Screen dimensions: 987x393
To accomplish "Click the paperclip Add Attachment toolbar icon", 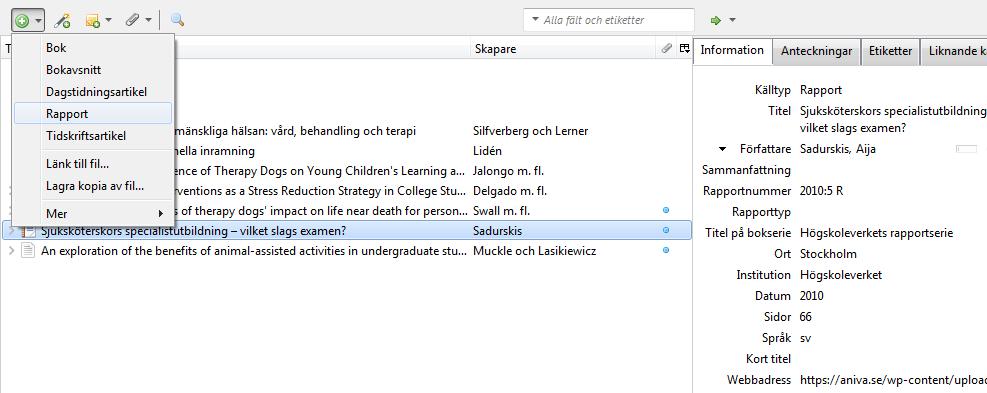I will pyautogui.click(x=132, y=20).
